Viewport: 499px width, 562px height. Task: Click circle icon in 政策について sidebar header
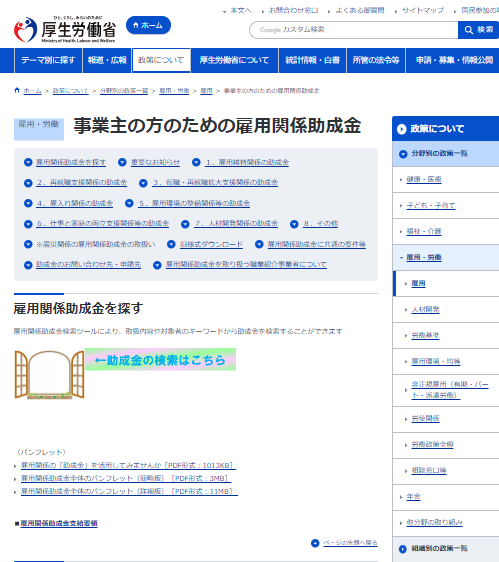tap(401, 129)
